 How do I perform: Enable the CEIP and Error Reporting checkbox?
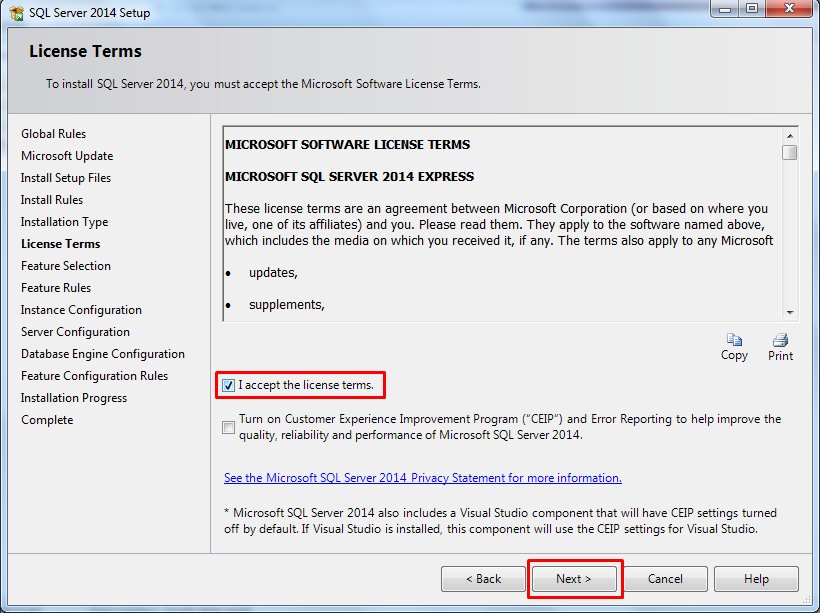coord(229,427)
